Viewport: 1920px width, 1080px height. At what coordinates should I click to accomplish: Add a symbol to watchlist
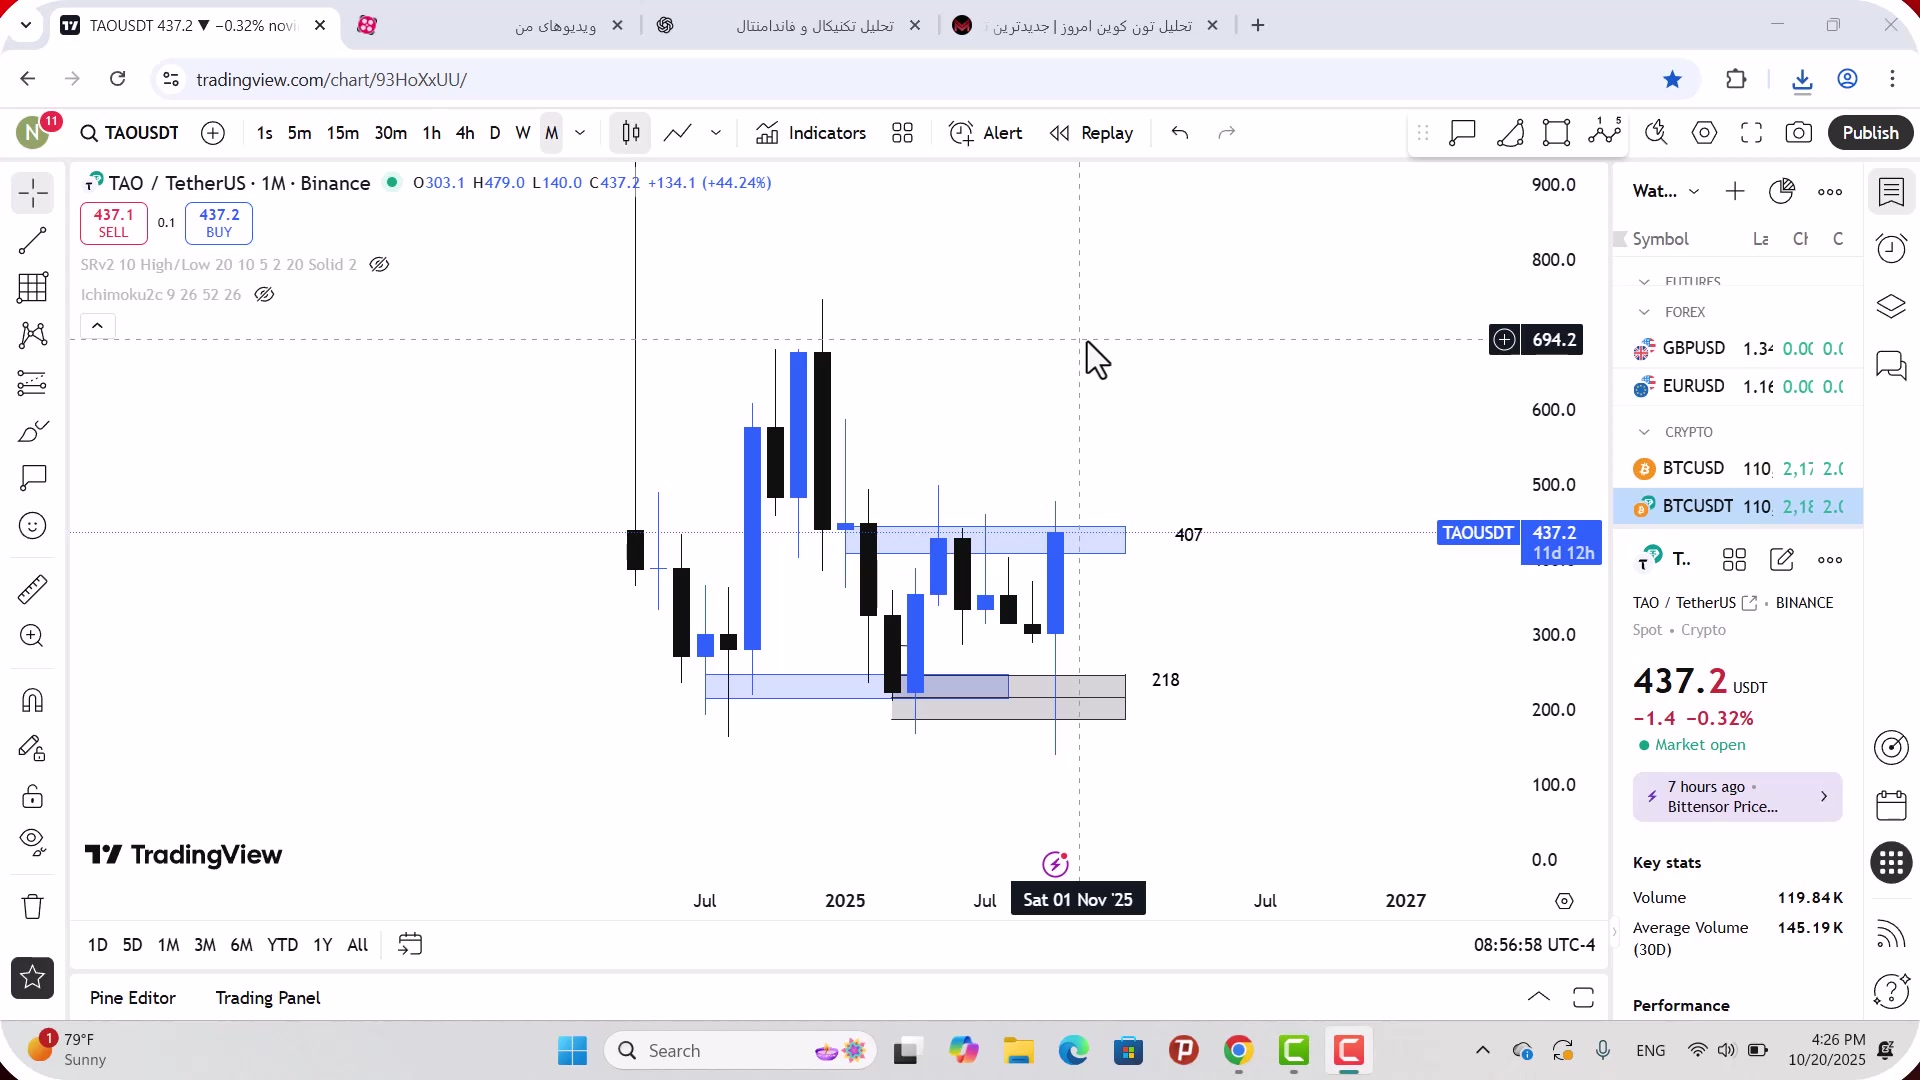click(x=1735, y=191)
